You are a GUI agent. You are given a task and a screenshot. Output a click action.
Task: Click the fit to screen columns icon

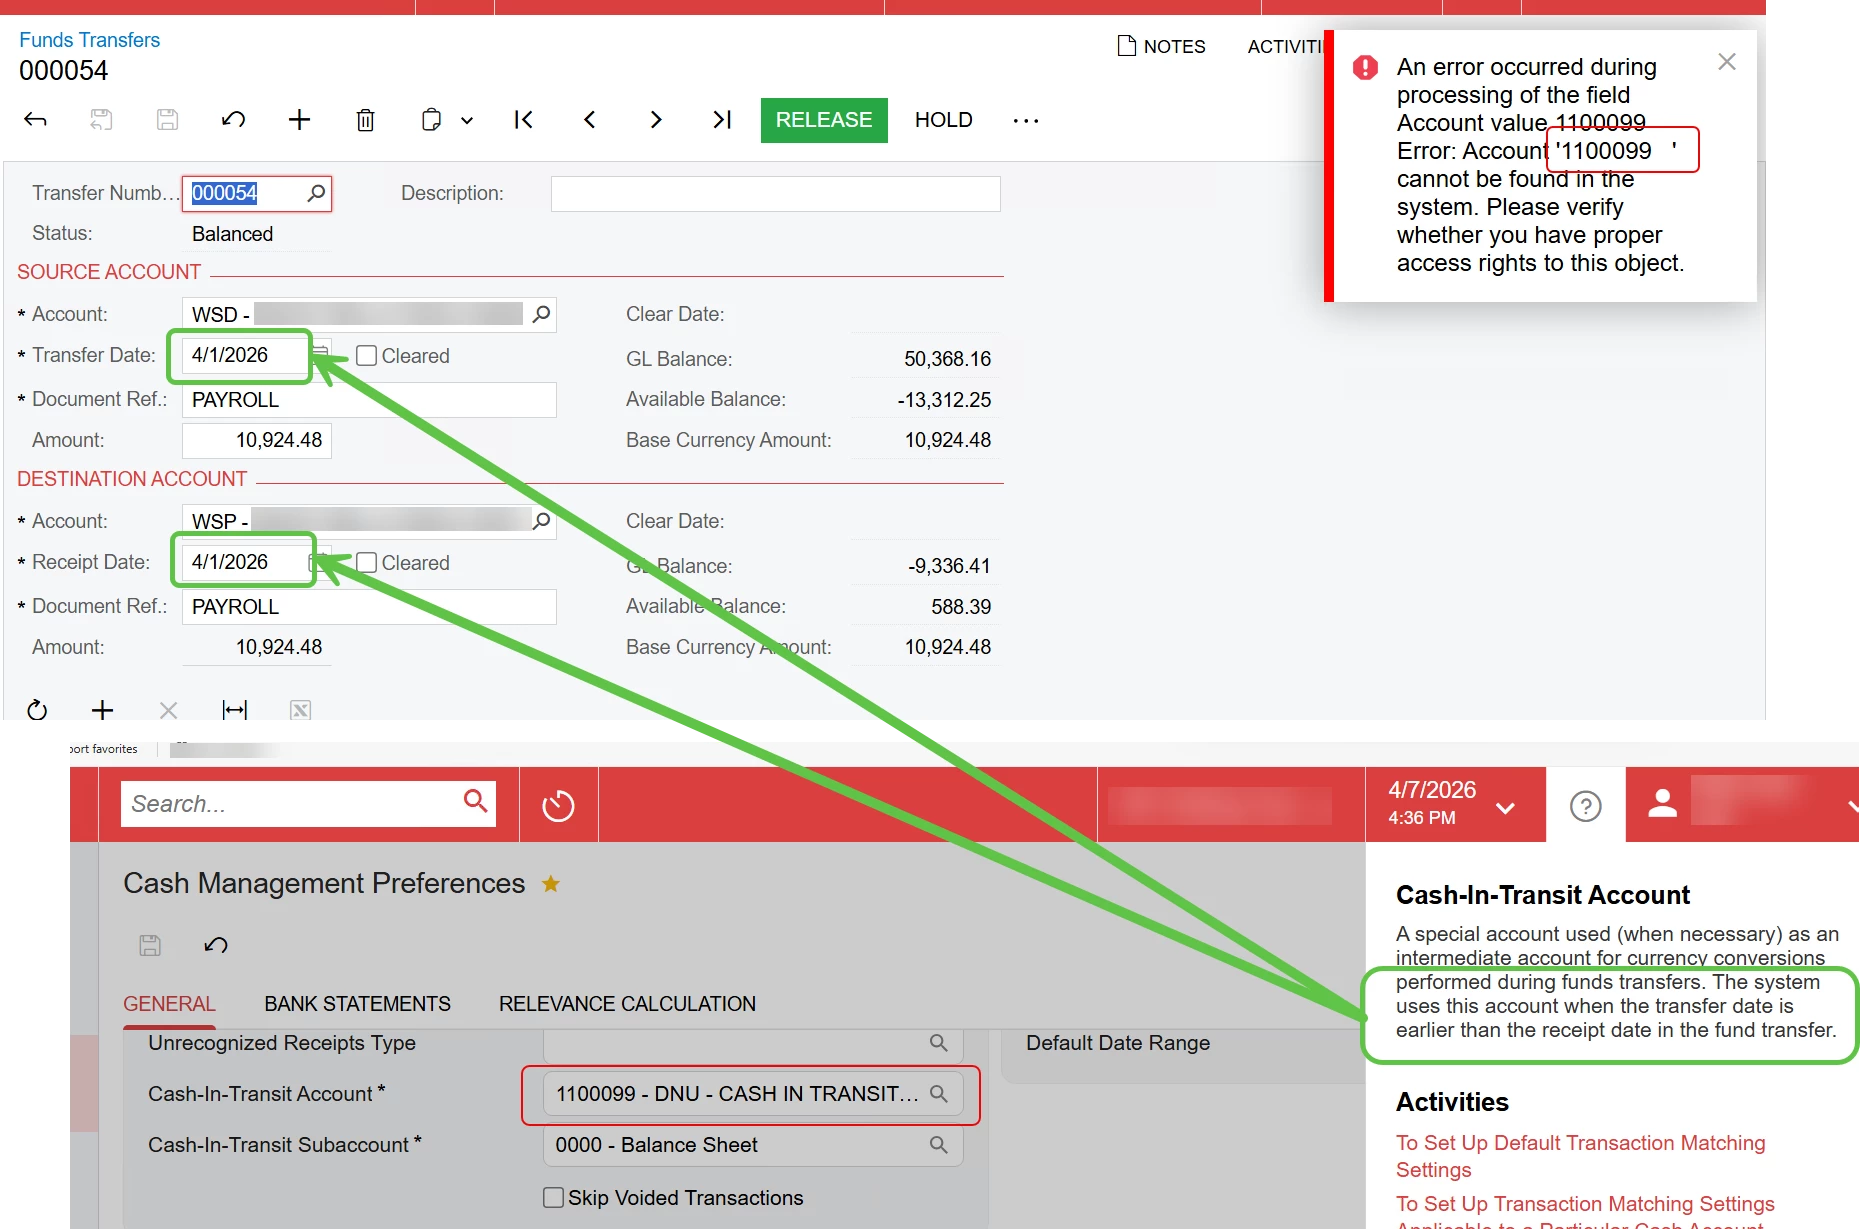coord(234,710)
